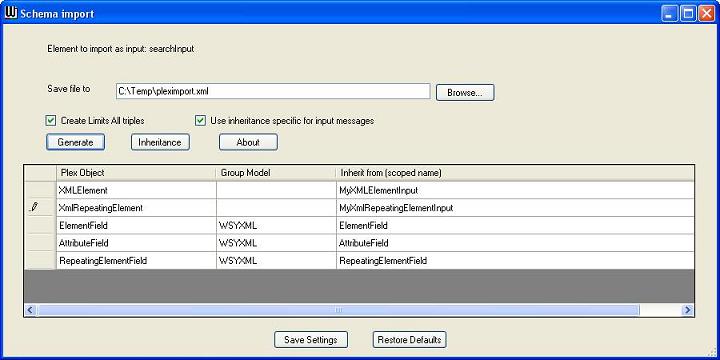Click the About button

[x=248, y=142]
